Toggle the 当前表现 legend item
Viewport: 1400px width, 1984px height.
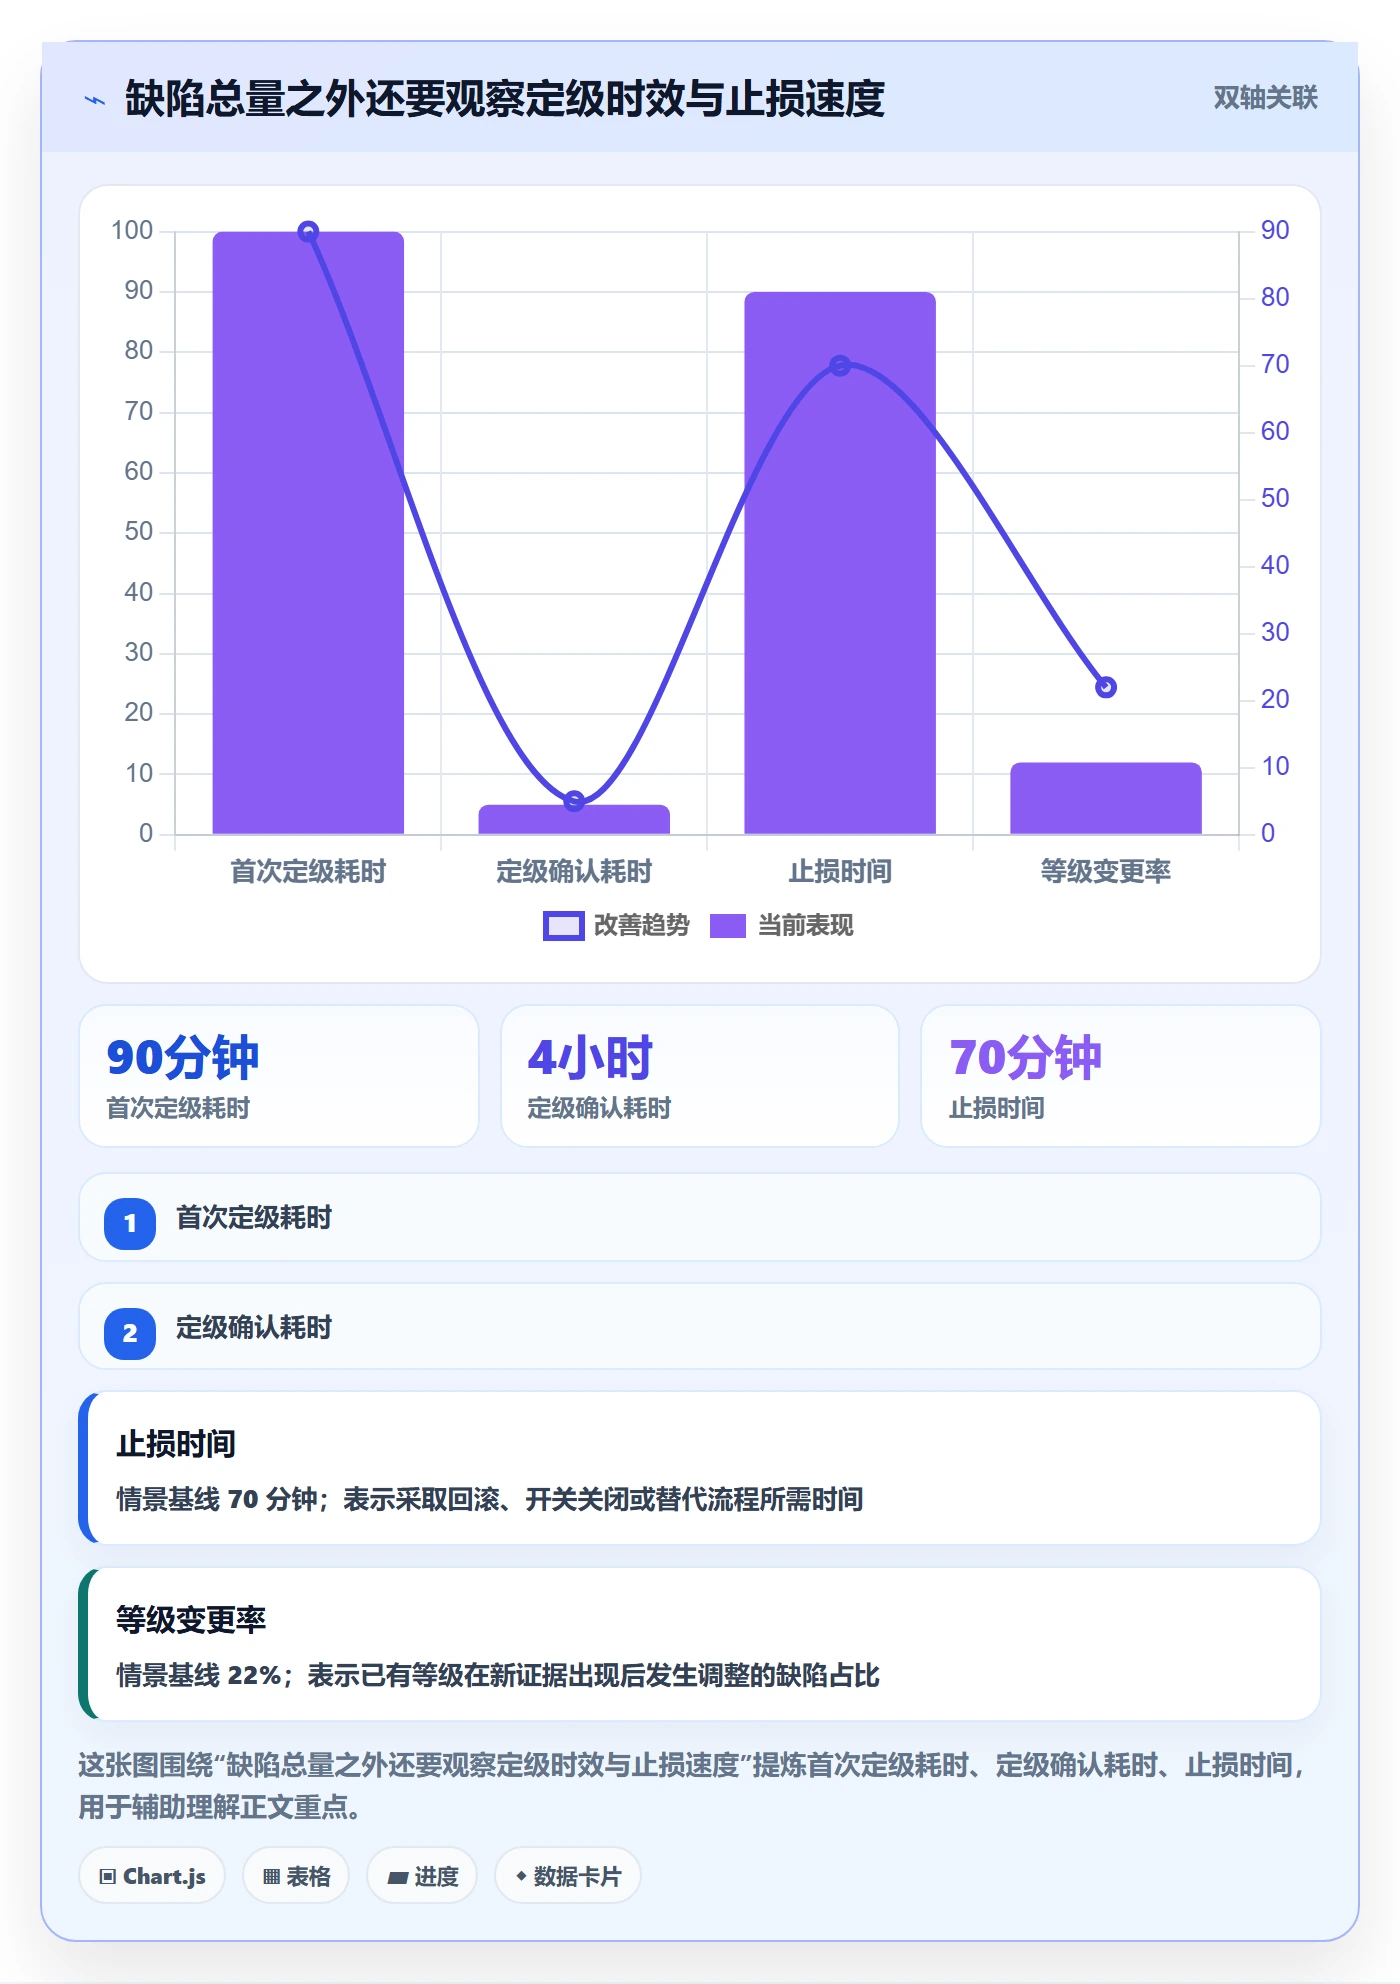click(781, 926)
